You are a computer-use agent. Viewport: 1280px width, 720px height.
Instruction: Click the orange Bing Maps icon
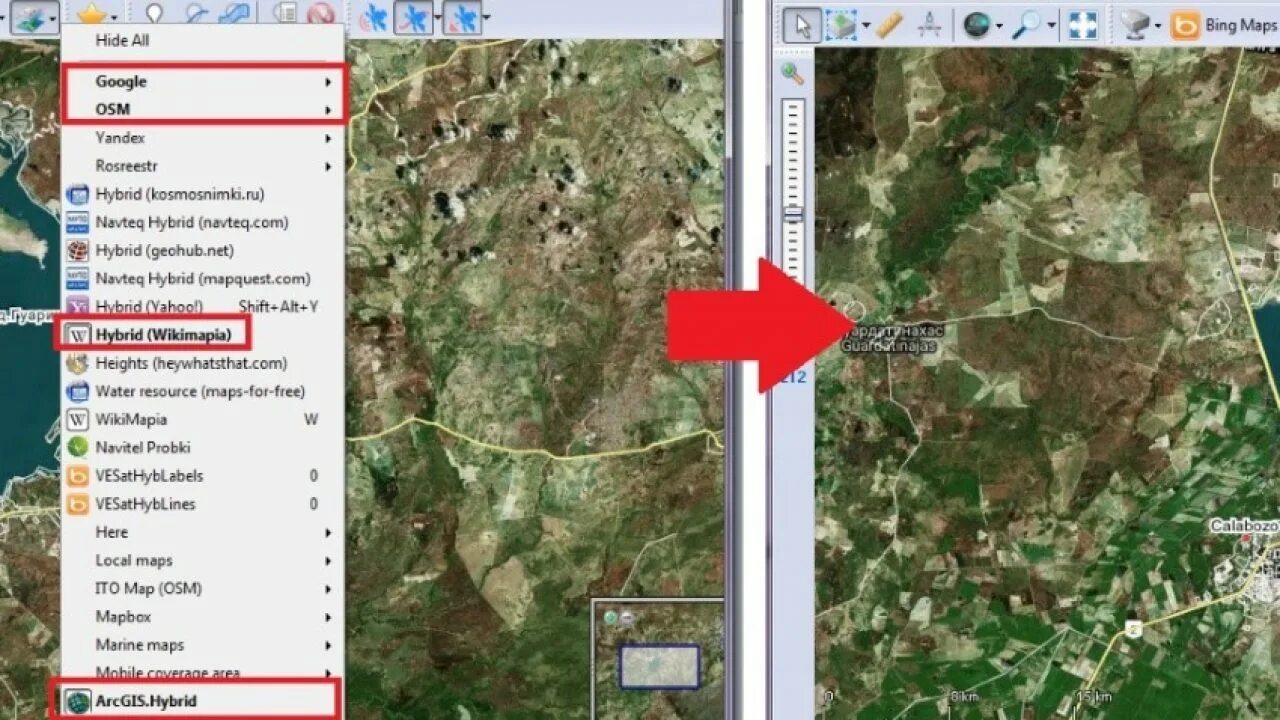coord(1185,25)
